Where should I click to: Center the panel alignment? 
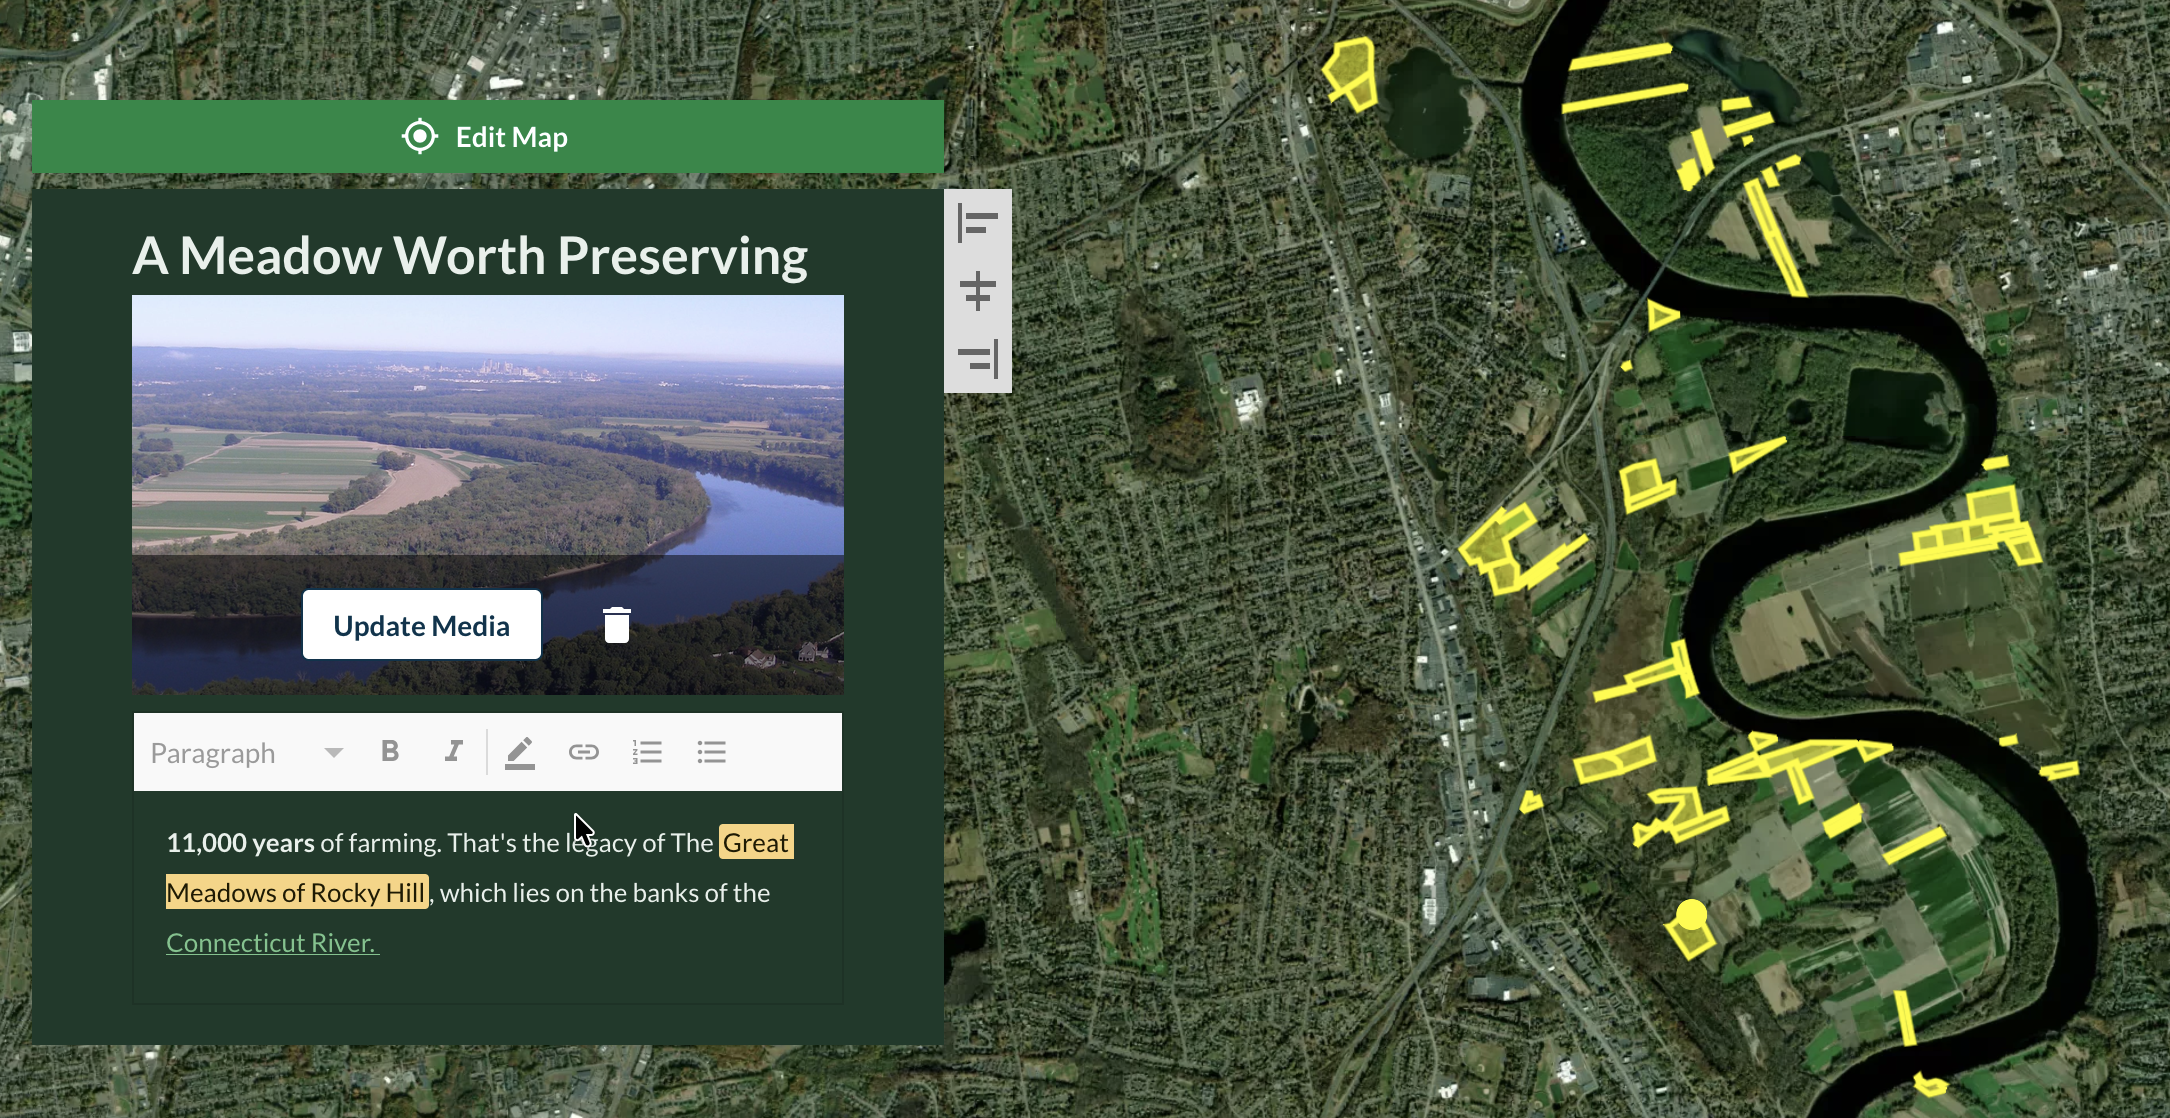click(977, 291)
